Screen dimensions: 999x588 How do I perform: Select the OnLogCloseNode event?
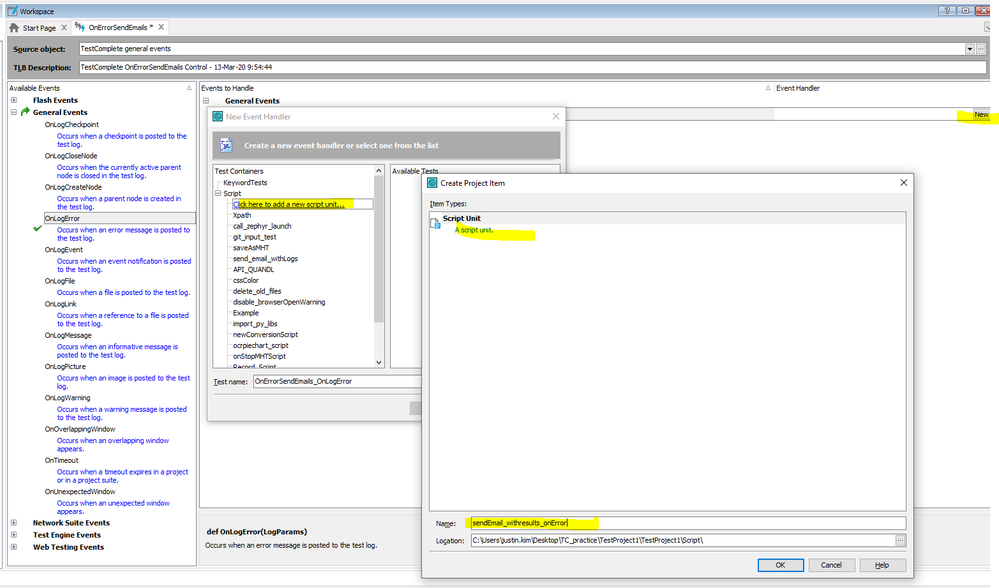(x=71, y=155)
